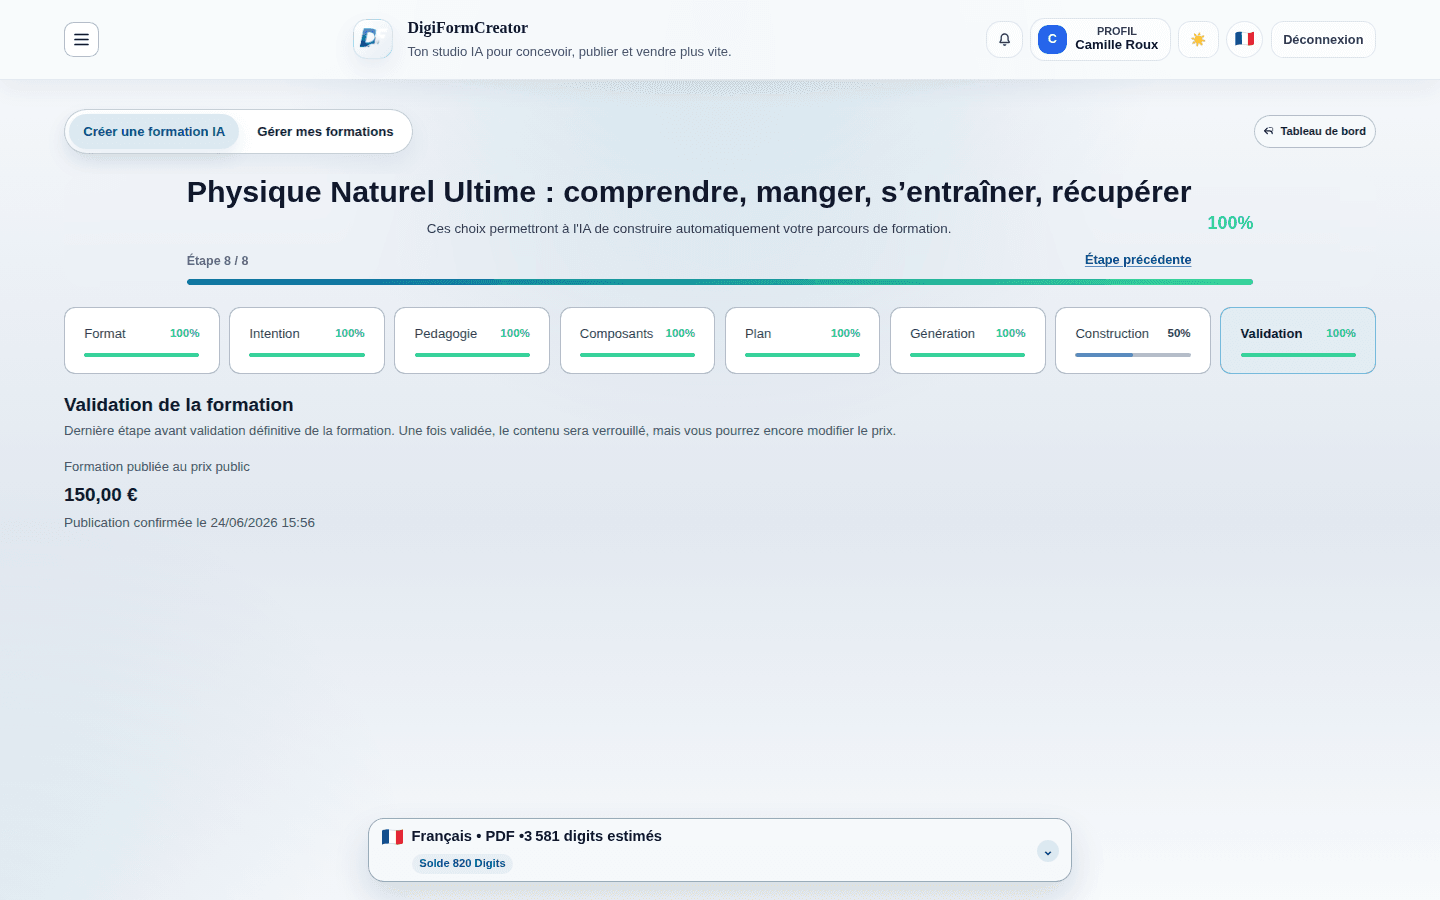
Task: Open the Format step card
Action: tap(142, 340)
